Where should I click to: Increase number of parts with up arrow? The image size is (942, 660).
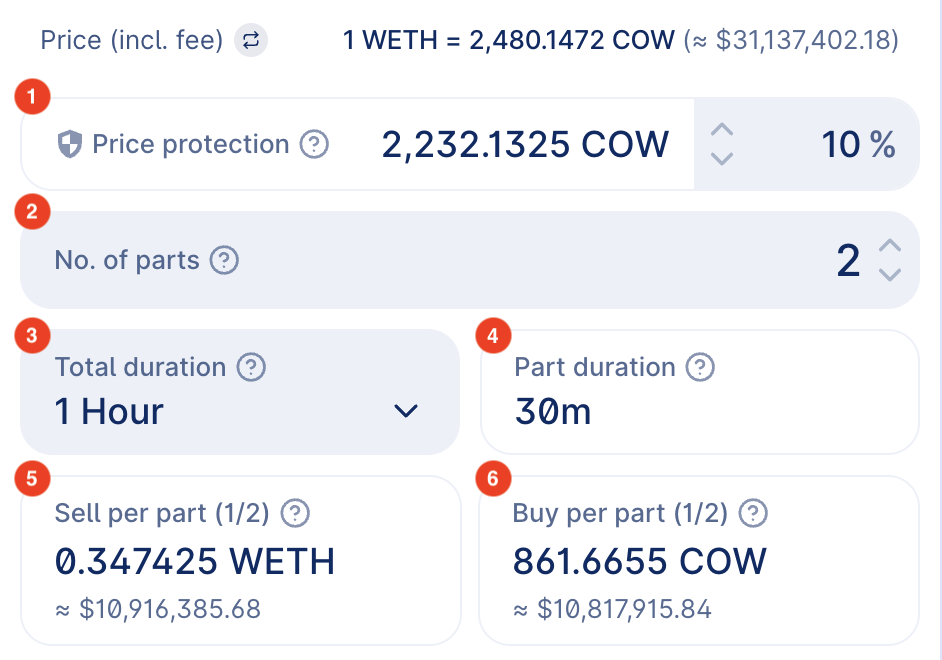point(890,246)
